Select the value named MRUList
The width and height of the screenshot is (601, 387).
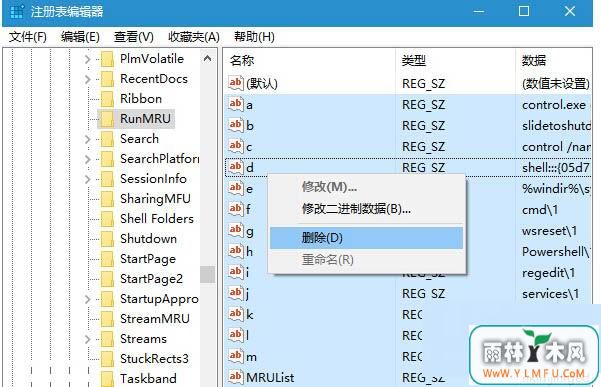pos(270,378)
